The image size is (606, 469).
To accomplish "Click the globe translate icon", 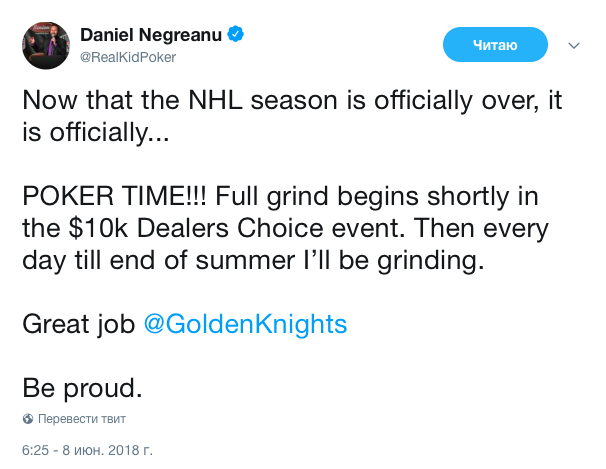I will (x=28, y=418).
